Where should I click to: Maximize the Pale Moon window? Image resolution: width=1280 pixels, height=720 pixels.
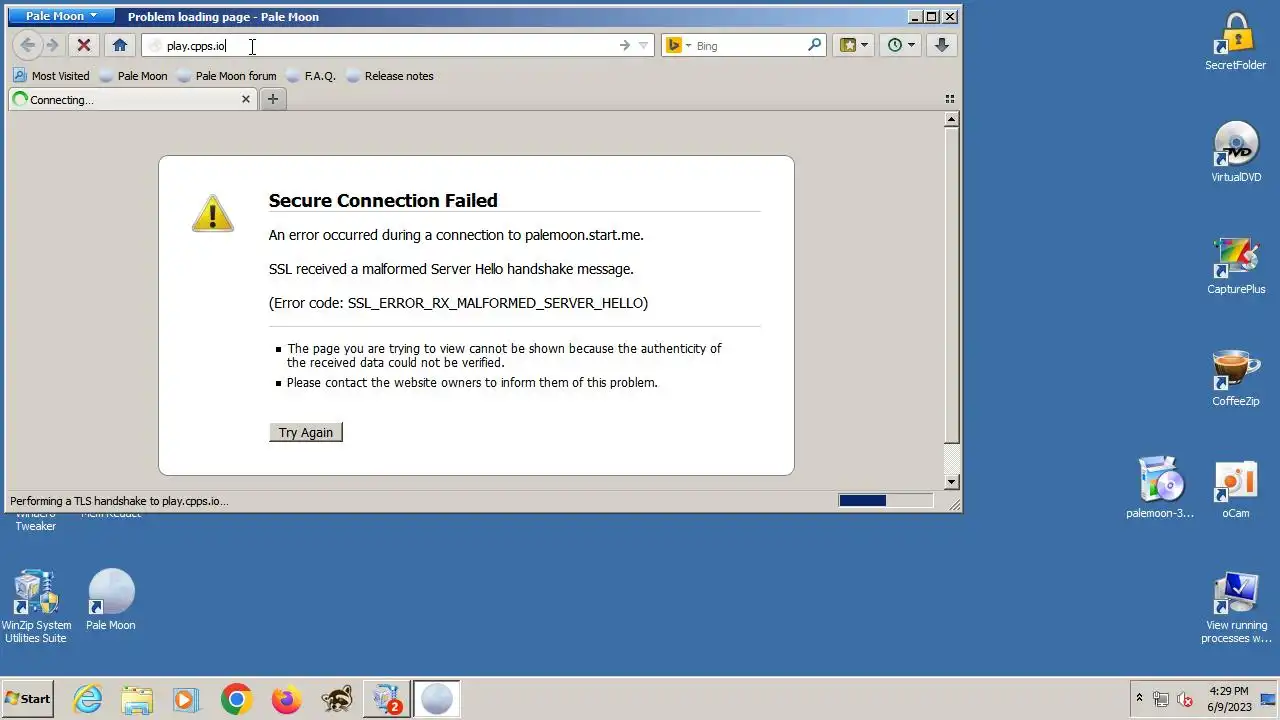932,16
